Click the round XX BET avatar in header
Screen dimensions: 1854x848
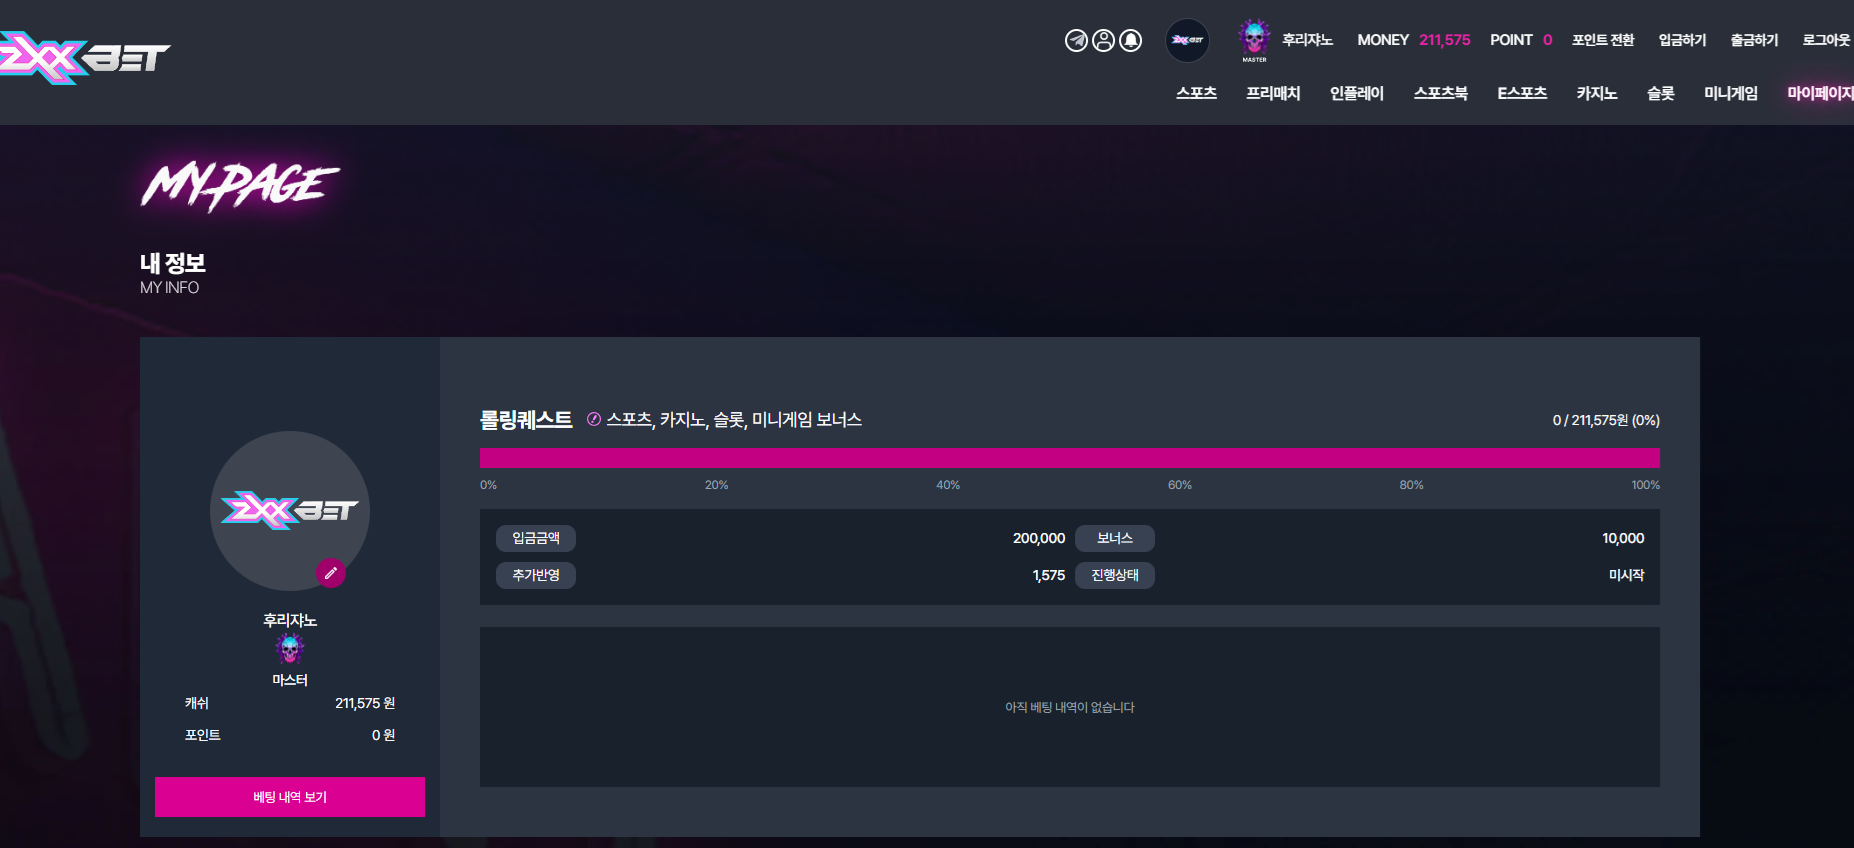(x=1188, y=40)
